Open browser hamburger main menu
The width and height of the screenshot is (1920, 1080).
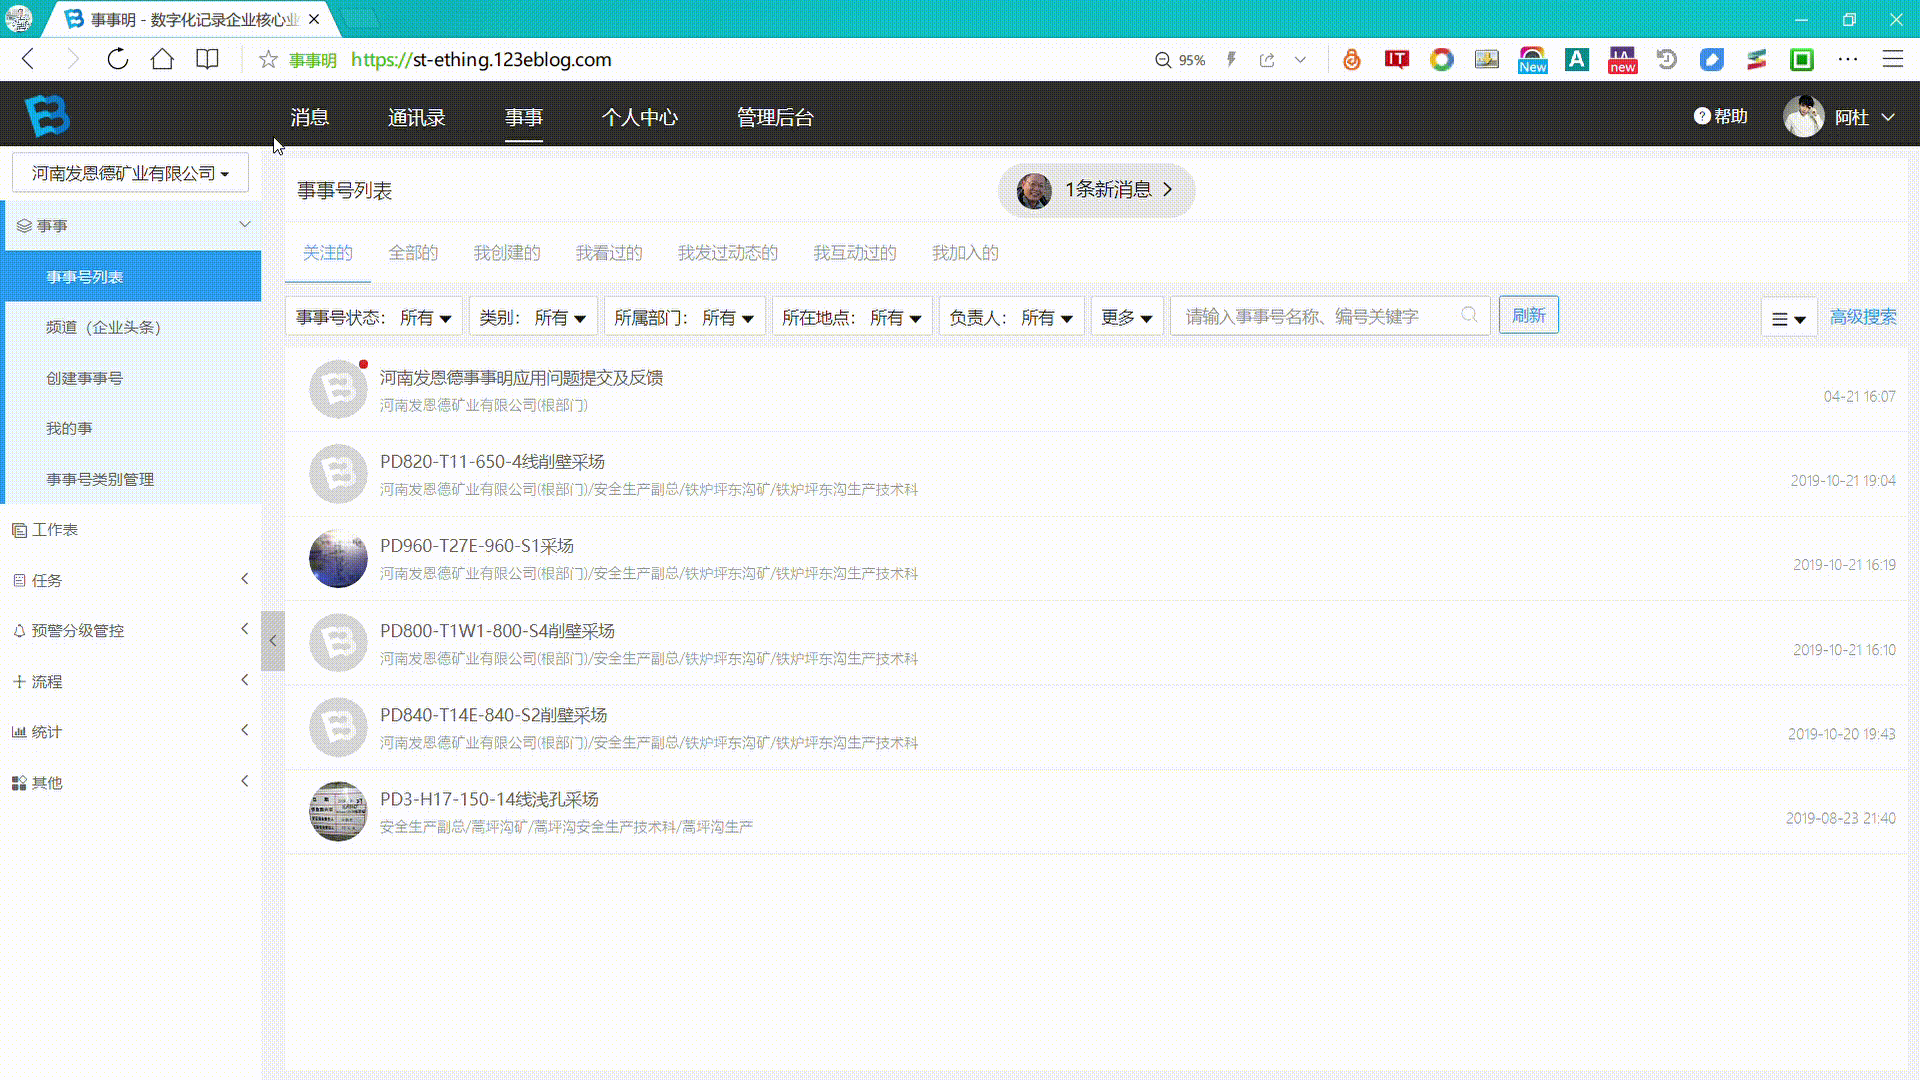(1893, 60)
